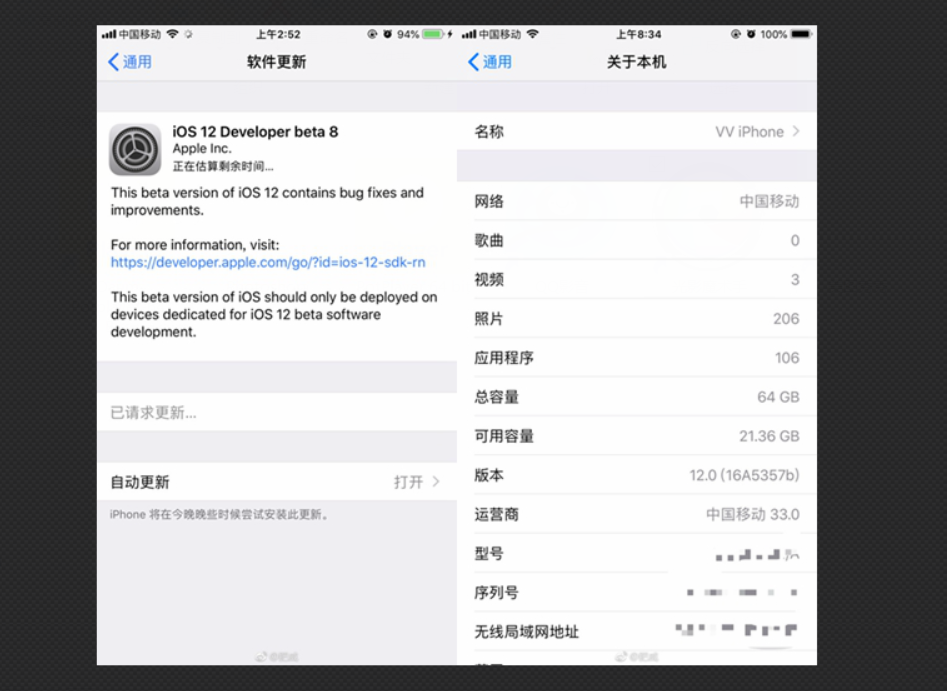Tap the 运营商 value 中国移动 33.0
The image size is (947, 691).
[753, 514]
